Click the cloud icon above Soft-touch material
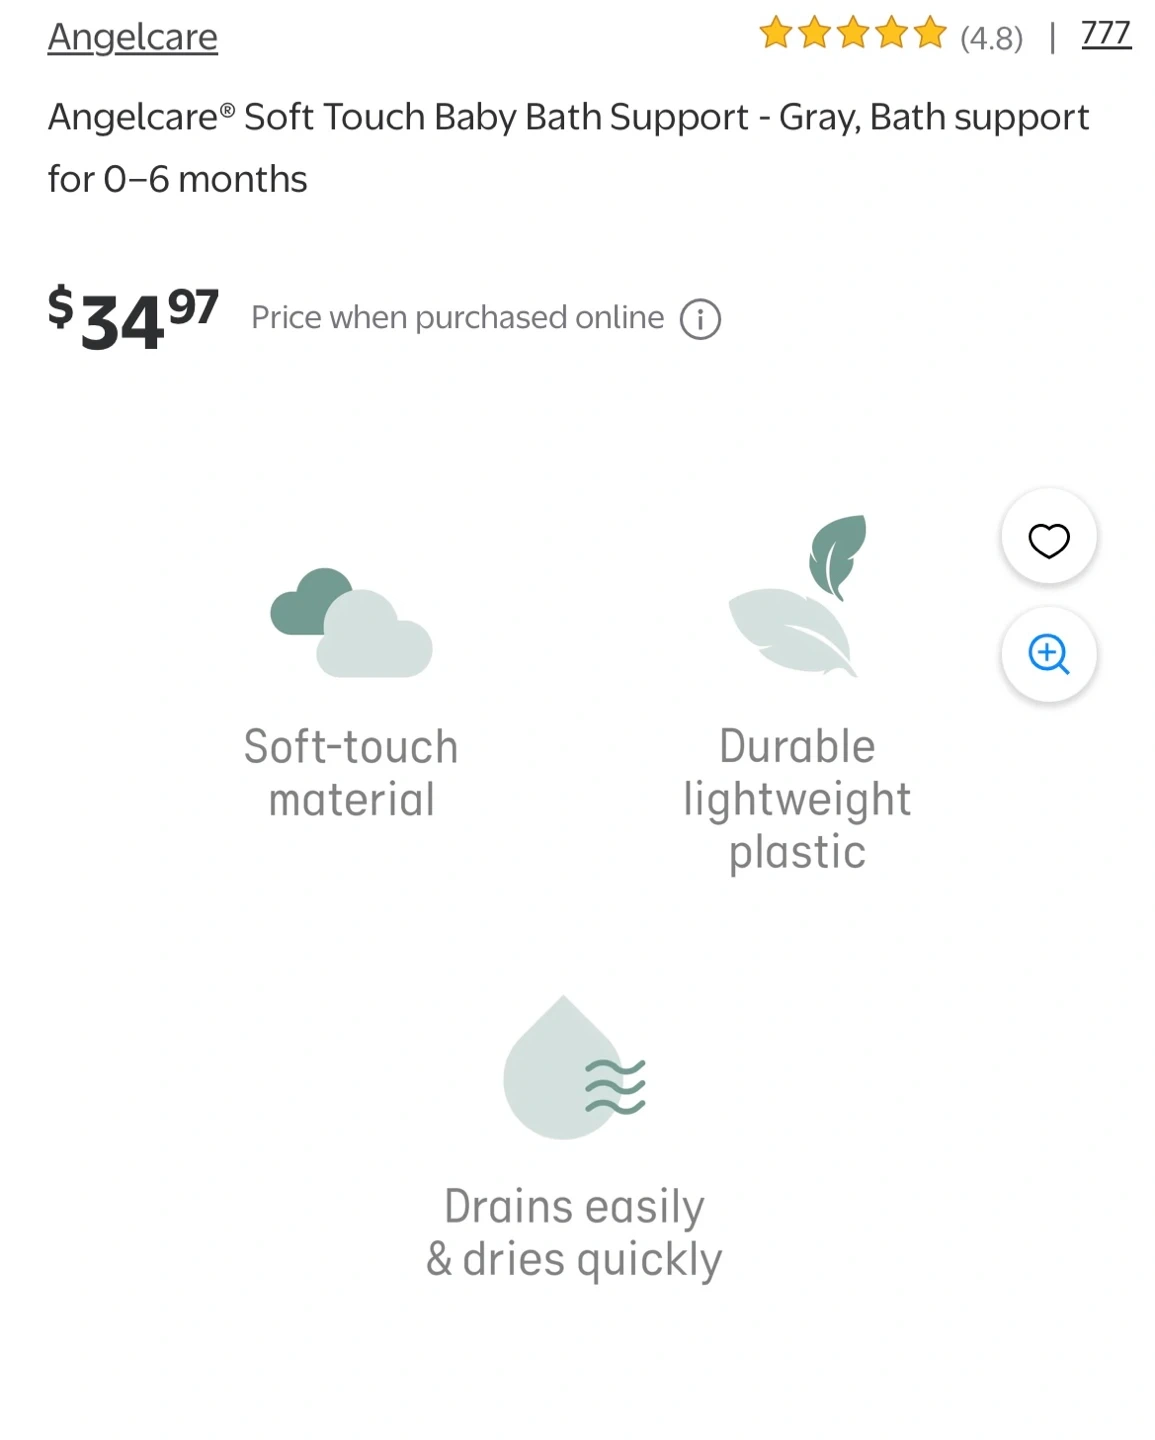 [x=351, y=624]
